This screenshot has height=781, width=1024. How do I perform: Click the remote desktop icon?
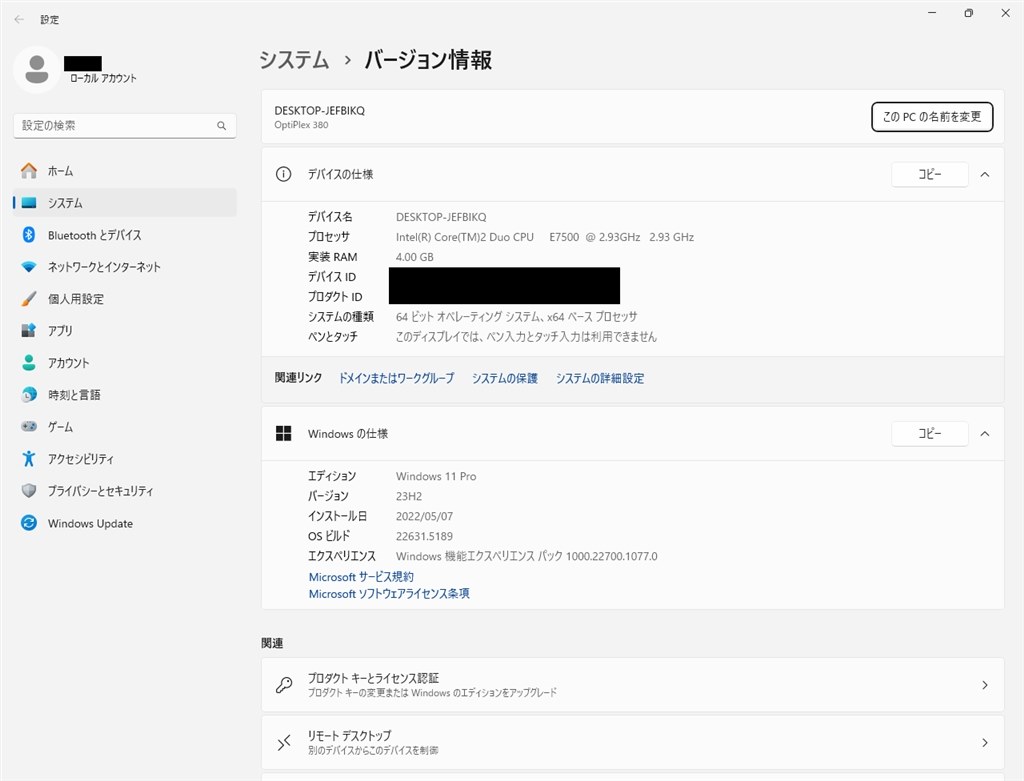click(x=283, y=742)
